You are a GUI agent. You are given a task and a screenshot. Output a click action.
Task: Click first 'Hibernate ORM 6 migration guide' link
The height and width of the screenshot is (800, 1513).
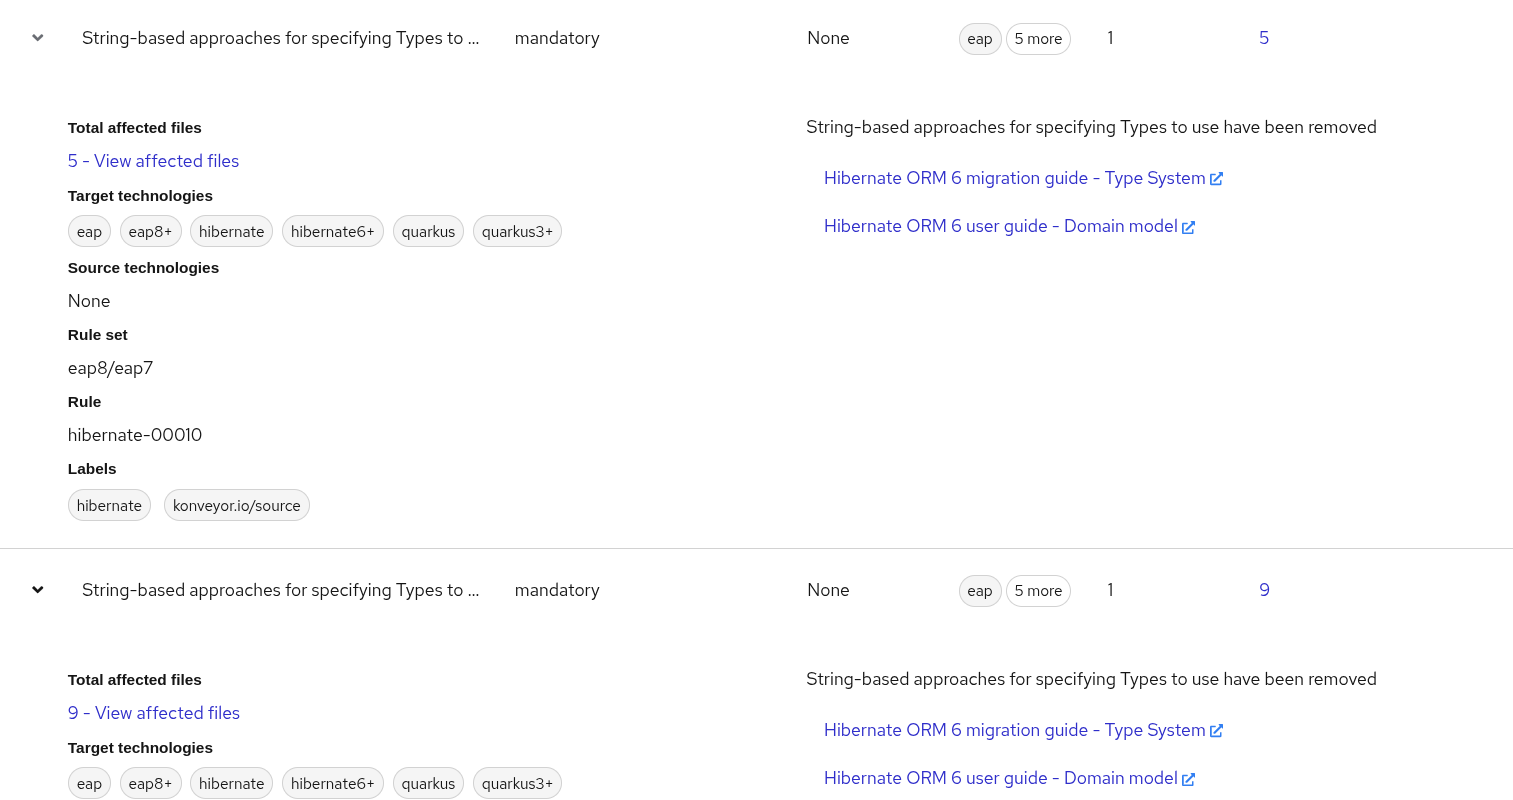pos(1014,178)
